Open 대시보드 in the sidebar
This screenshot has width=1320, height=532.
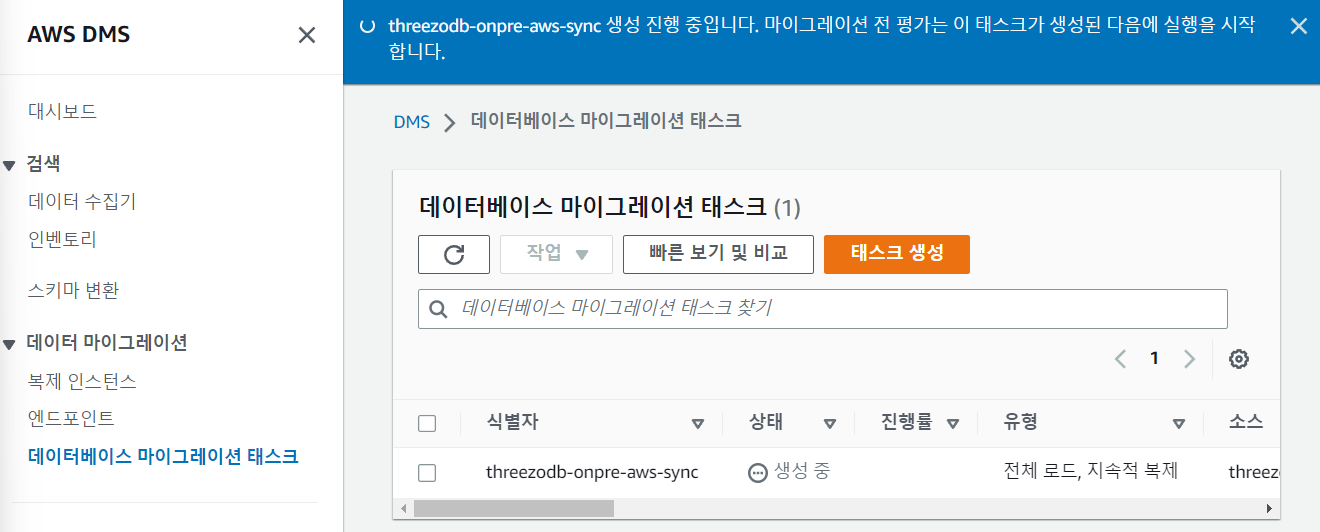tap(63, 111)
